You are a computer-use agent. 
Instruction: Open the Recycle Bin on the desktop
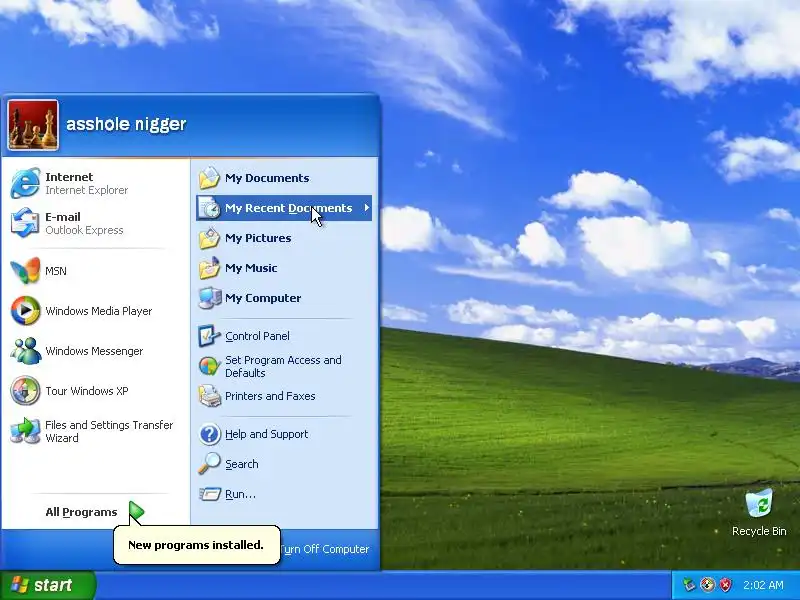(x=759, y=513)
